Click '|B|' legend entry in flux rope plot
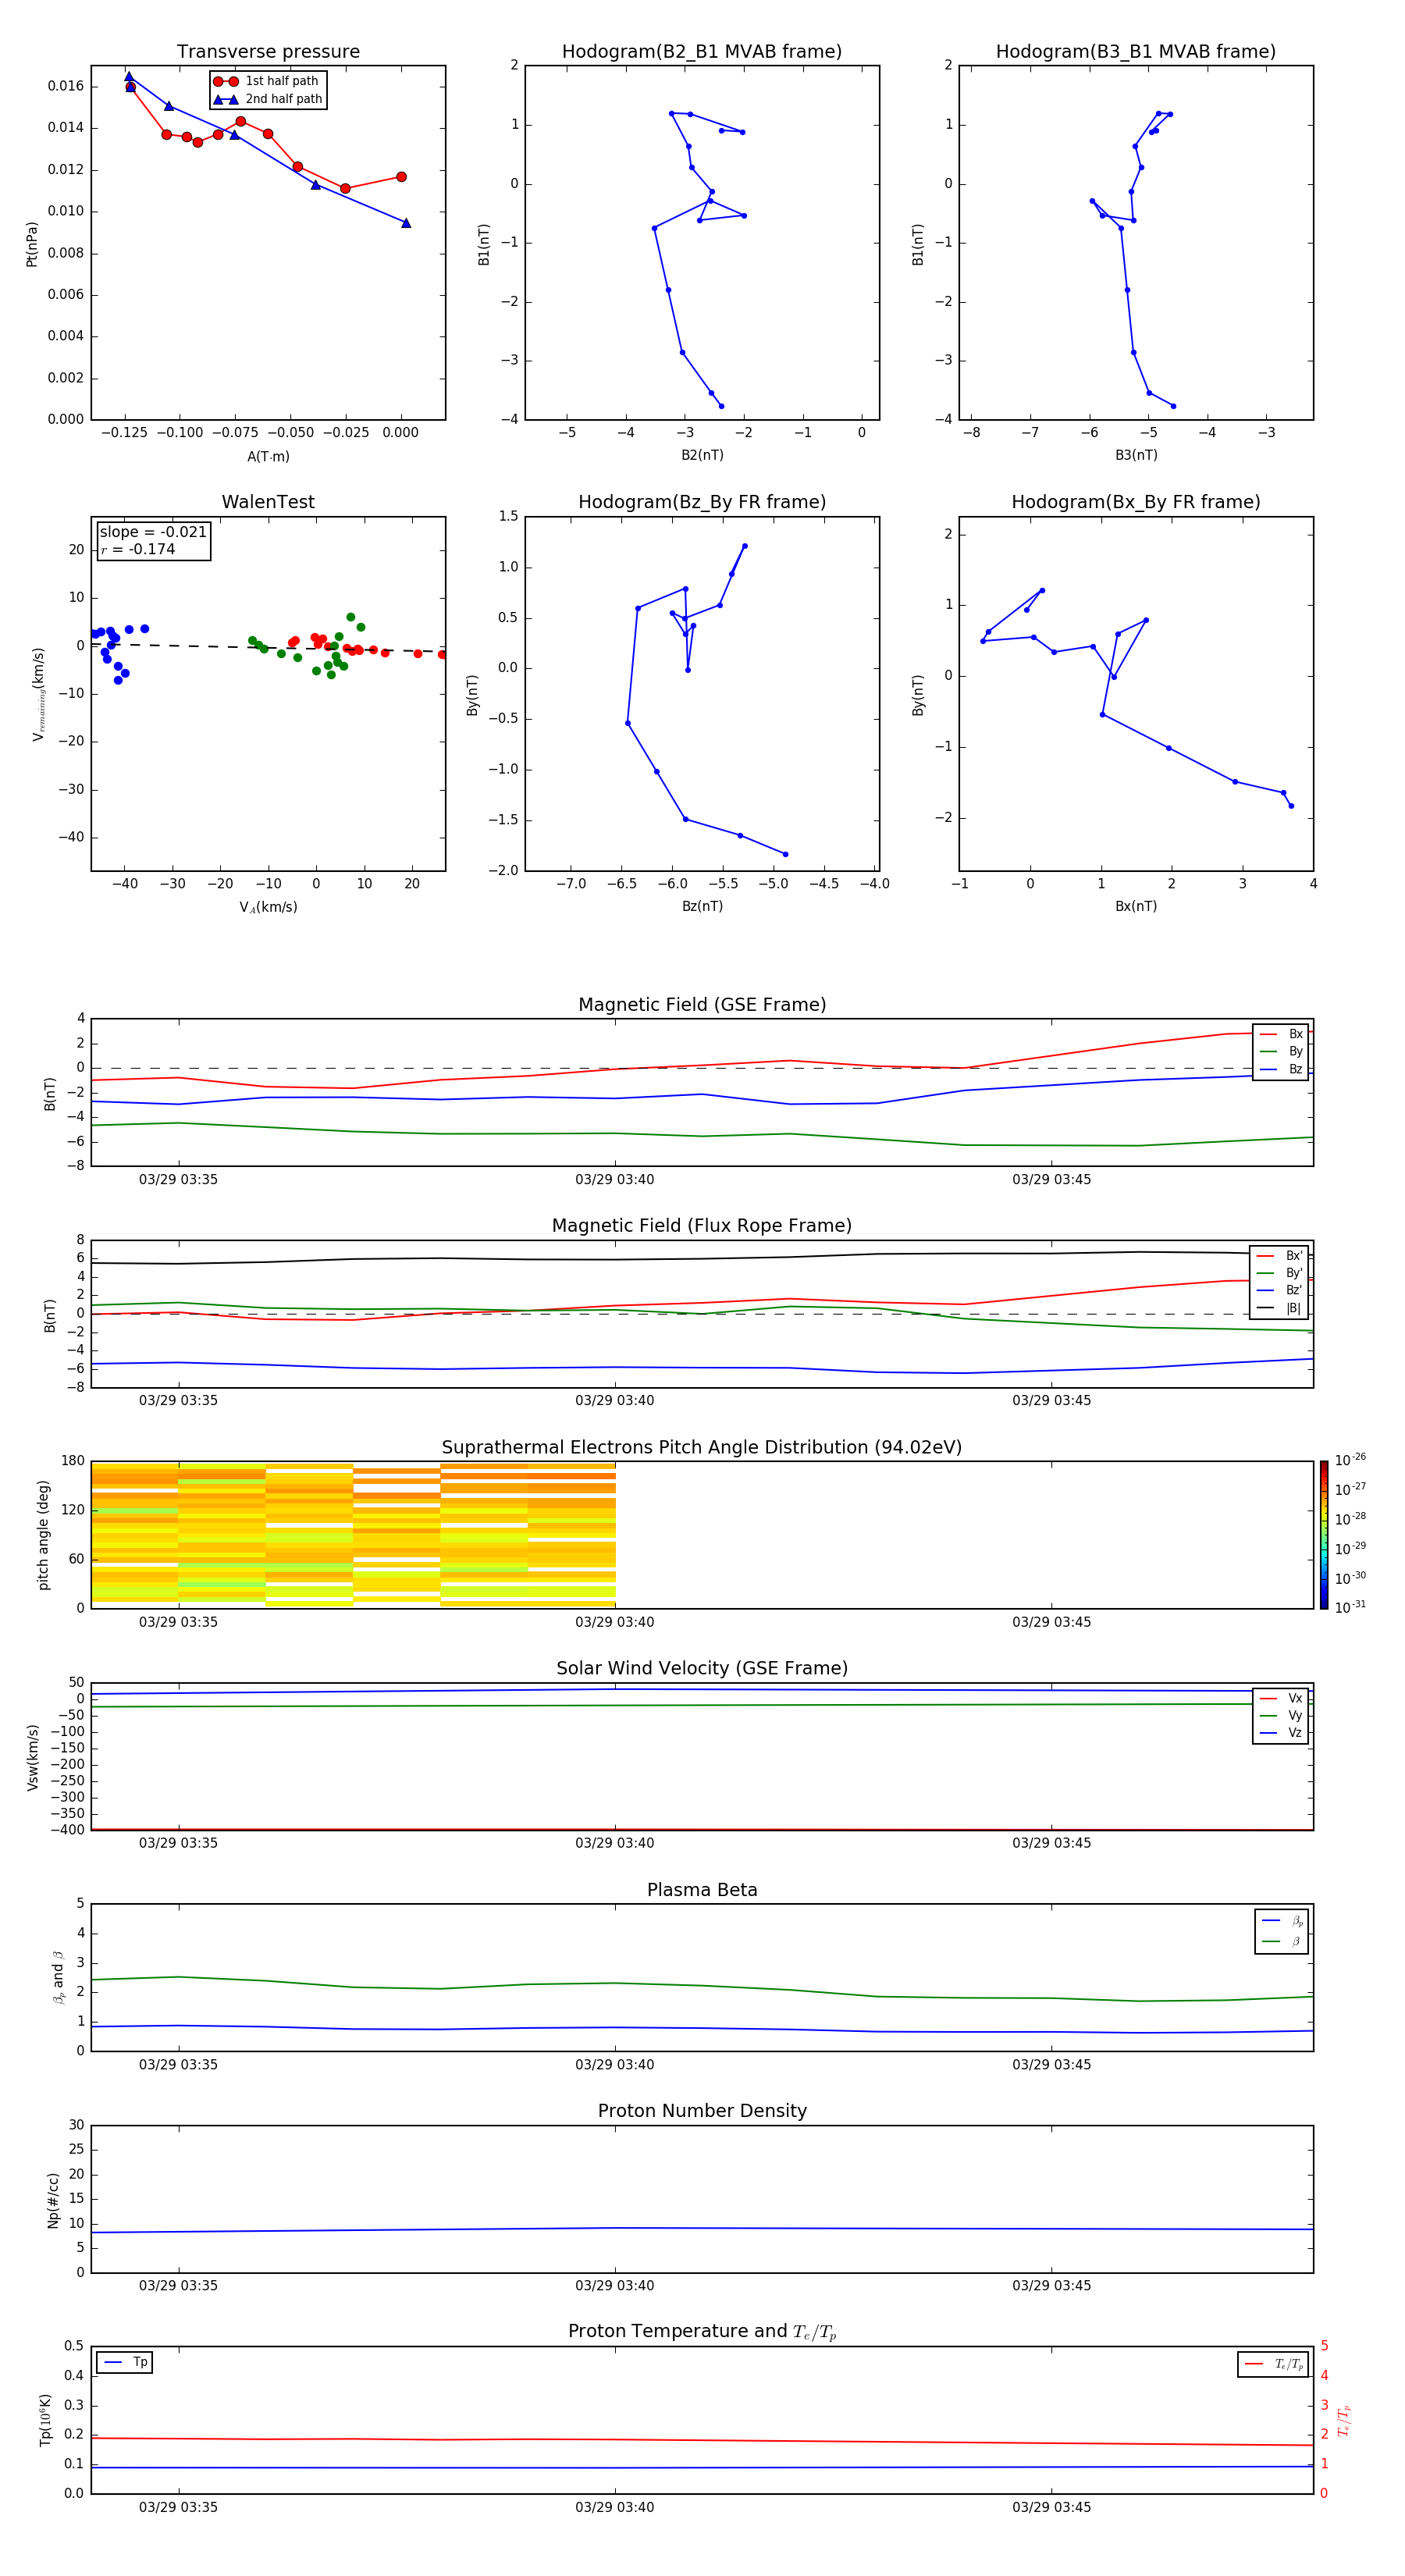 tap(1279, 1308)
